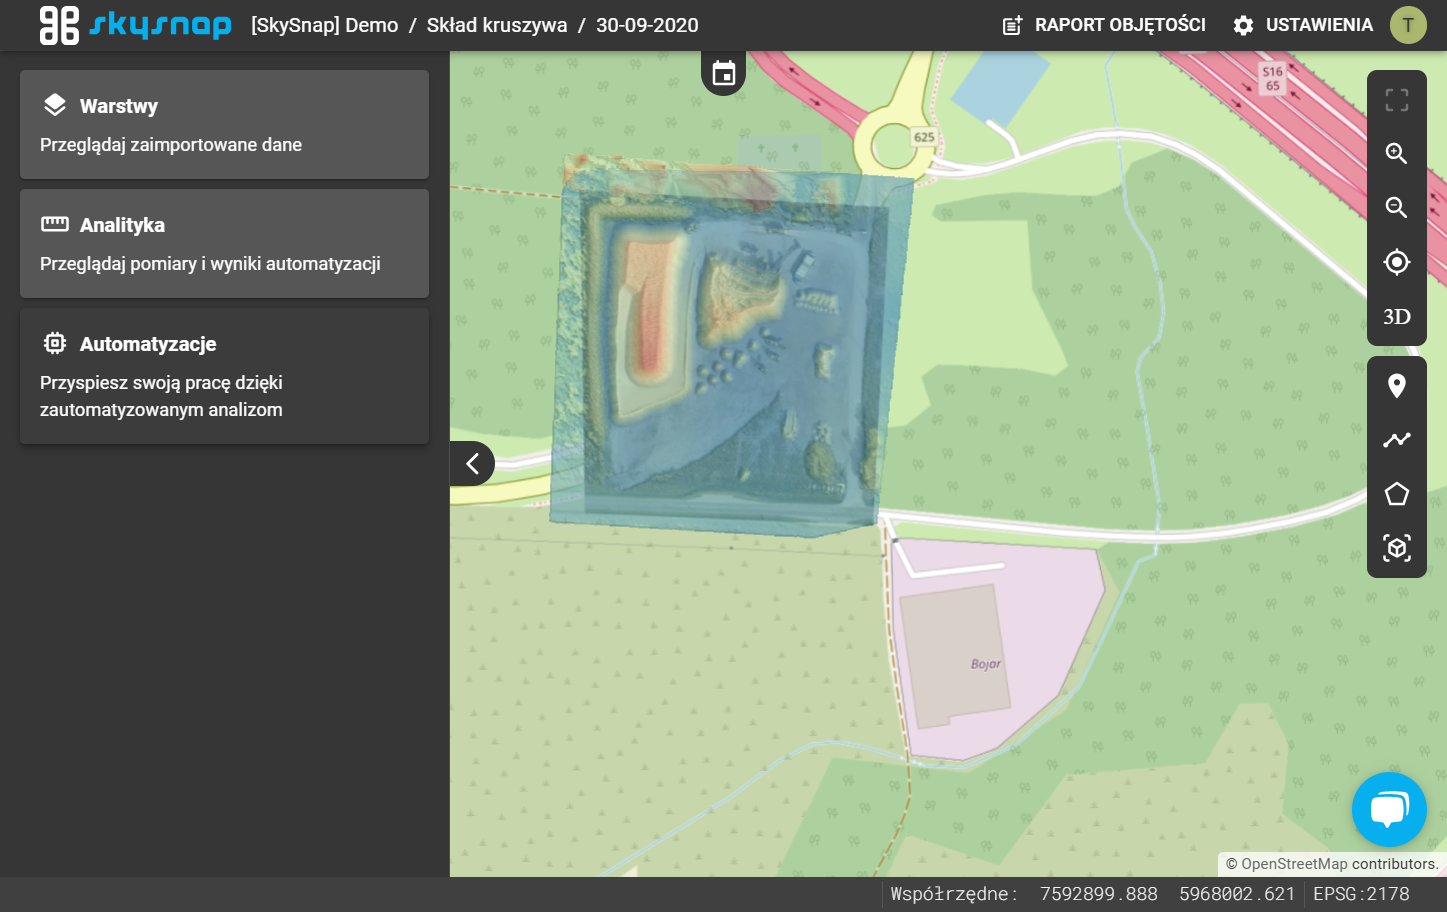
Task: Click the 7592899.888 coordinate value
Action: [1099, 894]
